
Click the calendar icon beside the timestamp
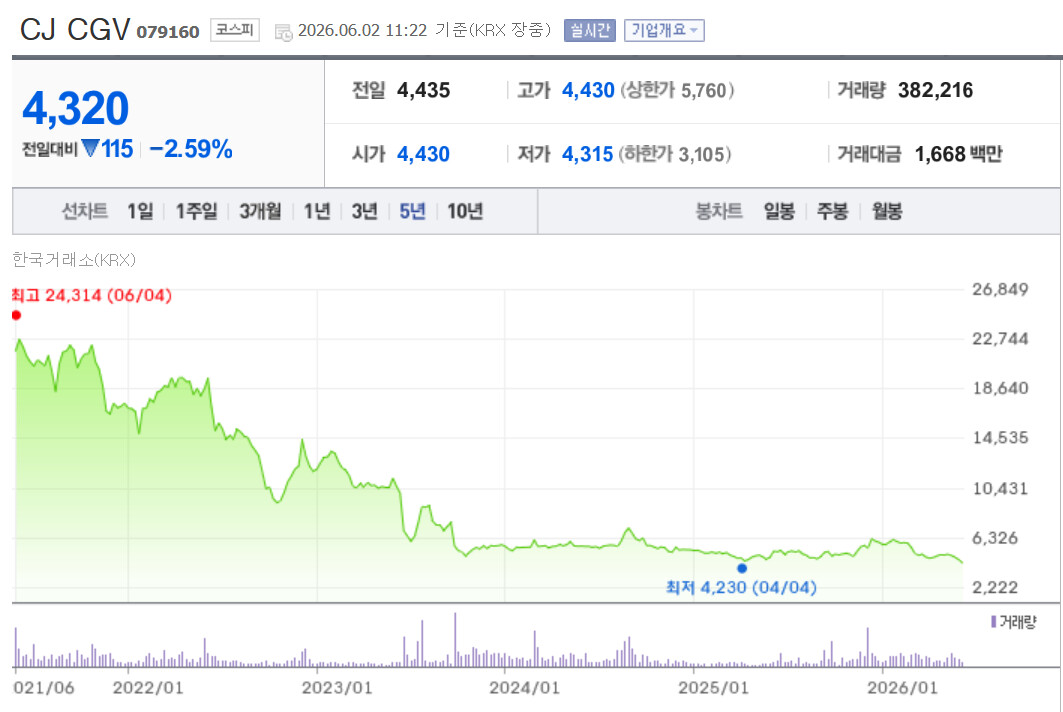click(x=283, y=32)
